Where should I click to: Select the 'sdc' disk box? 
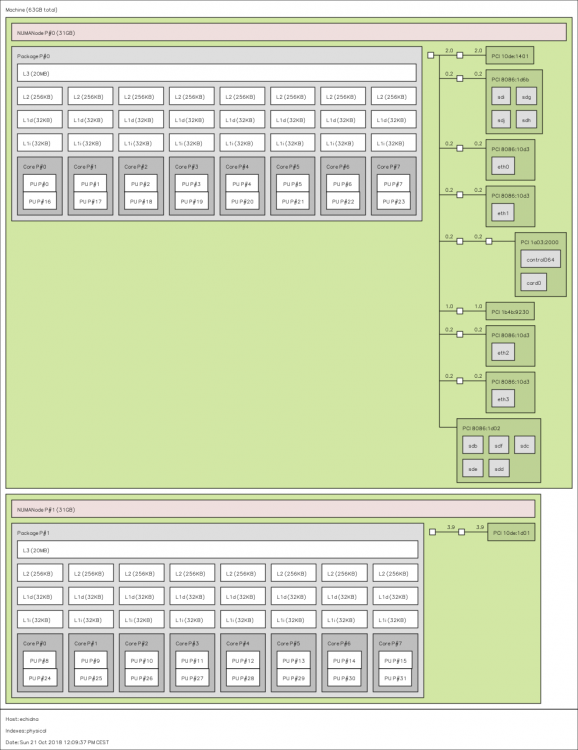(524, 445)
